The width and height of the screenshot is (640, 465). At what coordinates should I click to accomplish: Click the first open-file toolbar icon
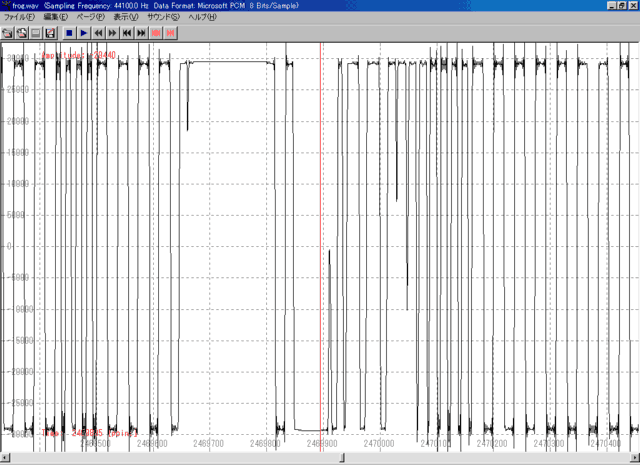(x=7, y=33)
